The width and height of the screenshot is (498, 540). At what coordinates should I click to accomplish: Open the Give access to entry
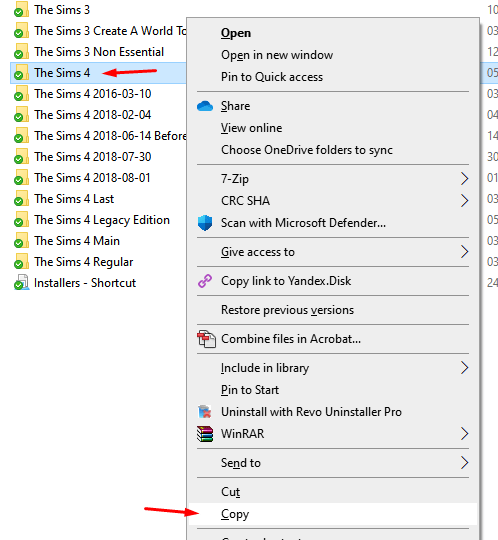(x=333, y=252)
